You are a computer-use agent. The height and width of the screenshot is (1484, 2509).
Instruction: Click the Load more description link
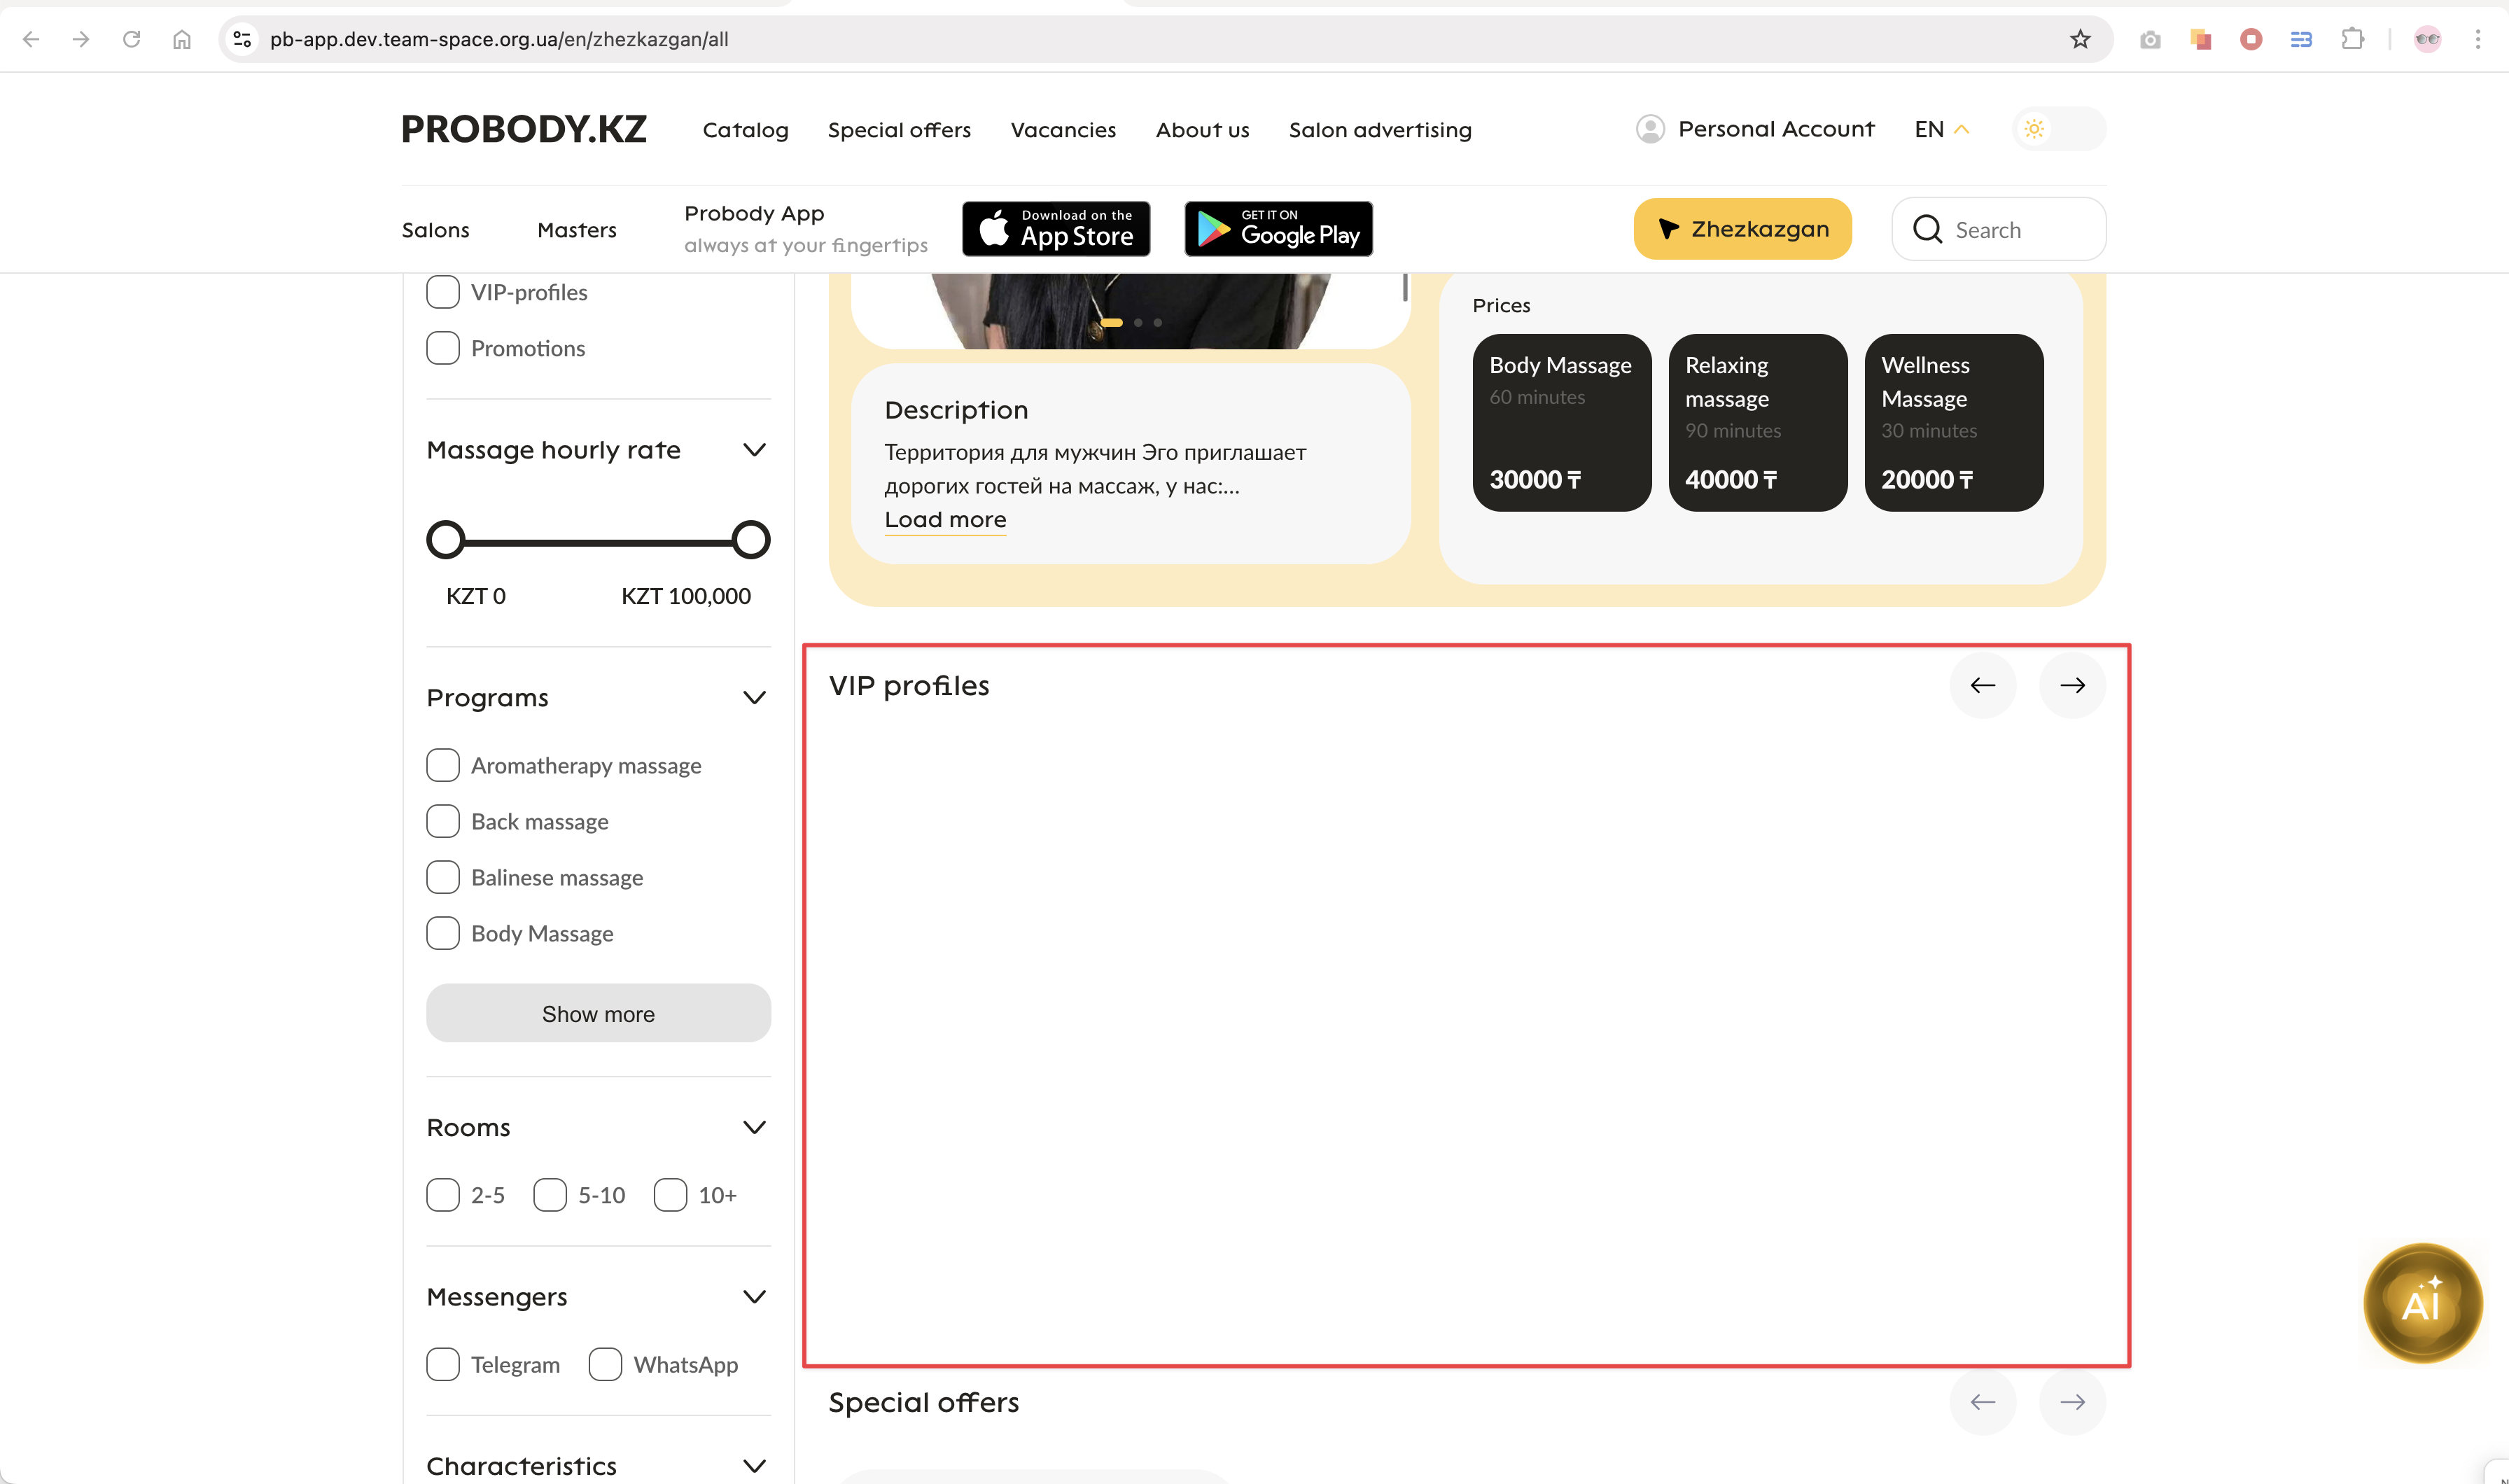(x=945, y=519)
